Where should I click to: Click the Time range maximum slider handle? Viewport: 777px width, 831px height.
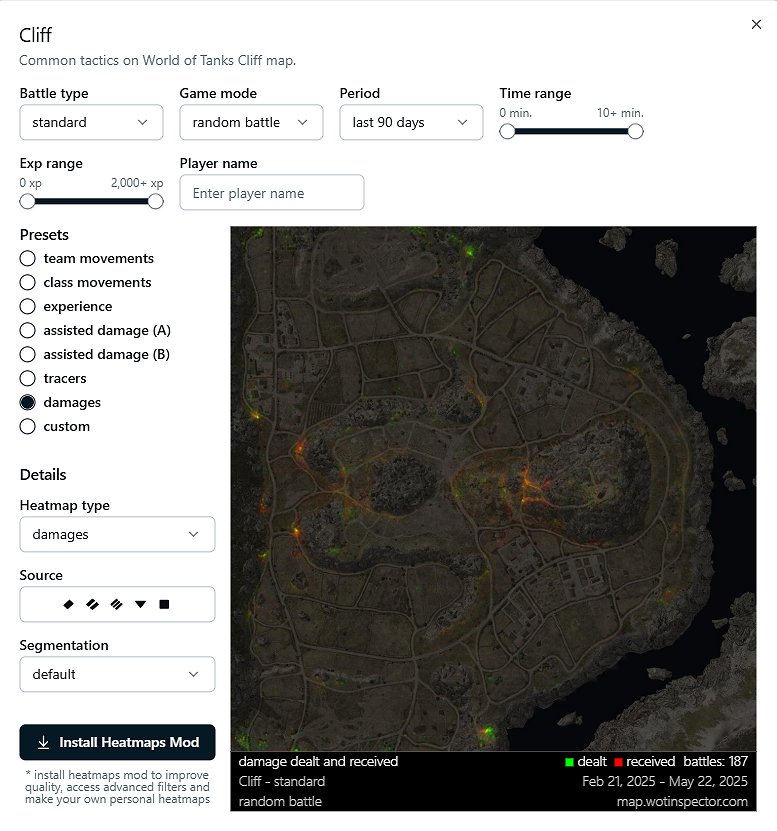pos(635,131)
